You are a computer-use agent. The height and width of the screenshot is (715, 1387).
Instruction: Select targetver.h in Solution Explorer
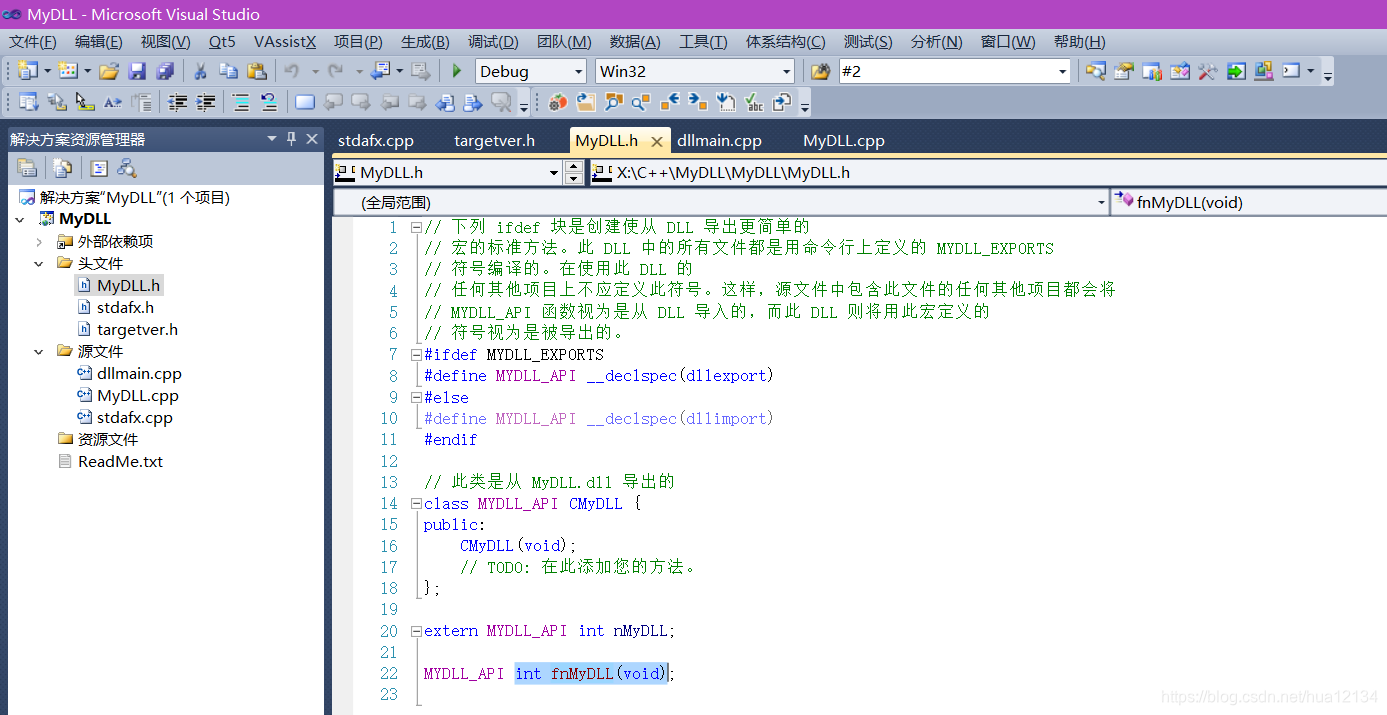pyautogui.click(x=137, y=329)
